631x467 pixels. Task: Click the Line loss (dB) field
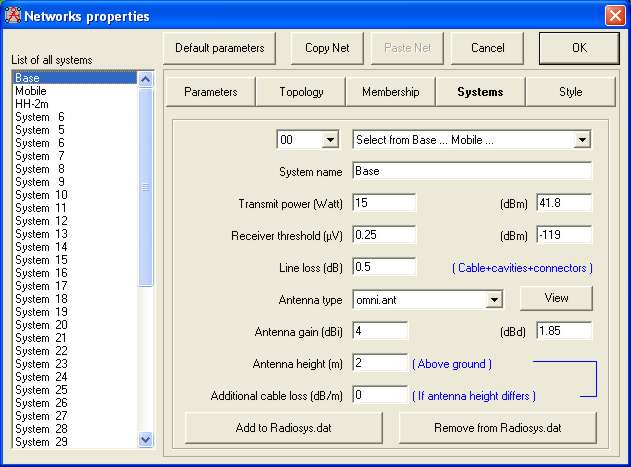pos(384,267)
